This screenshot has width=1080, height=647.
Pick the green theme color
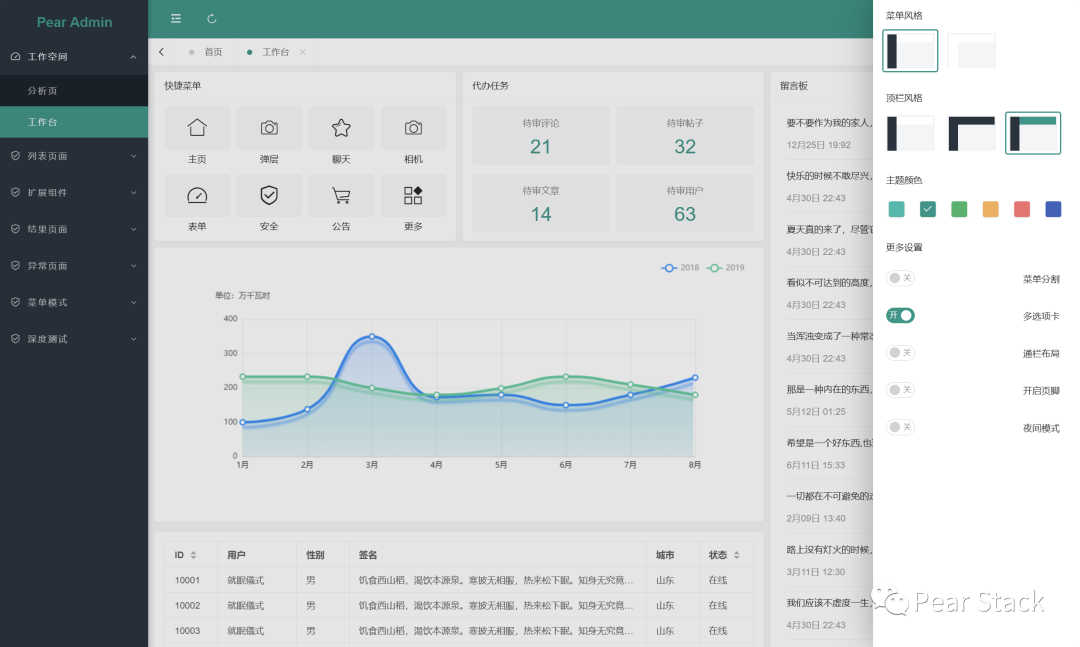pyautogui.click(x=959, y=209)
